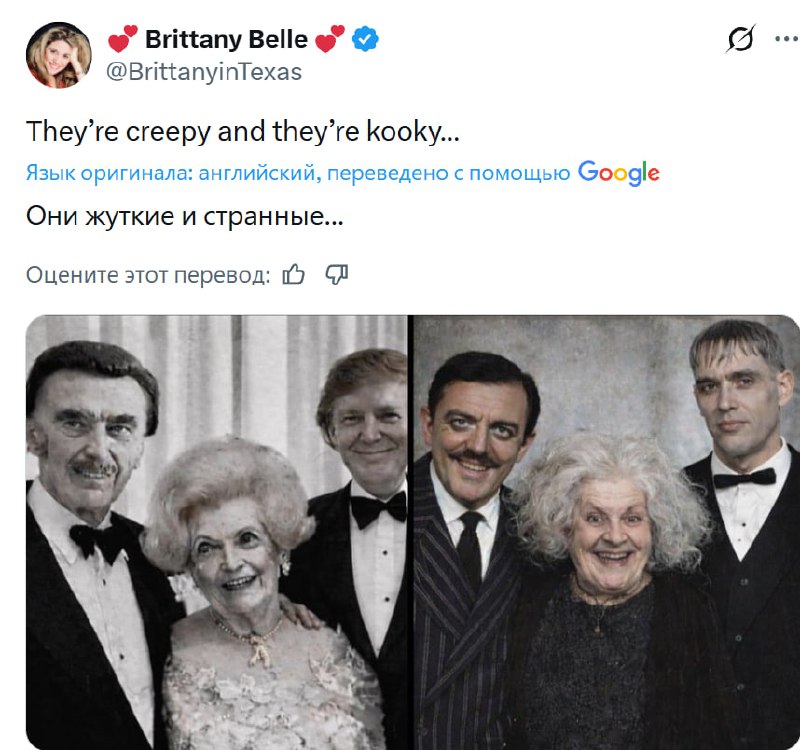Click the thumbs up translation rating
The width and height of the screenshot is (800, 750).
[293, 274]
